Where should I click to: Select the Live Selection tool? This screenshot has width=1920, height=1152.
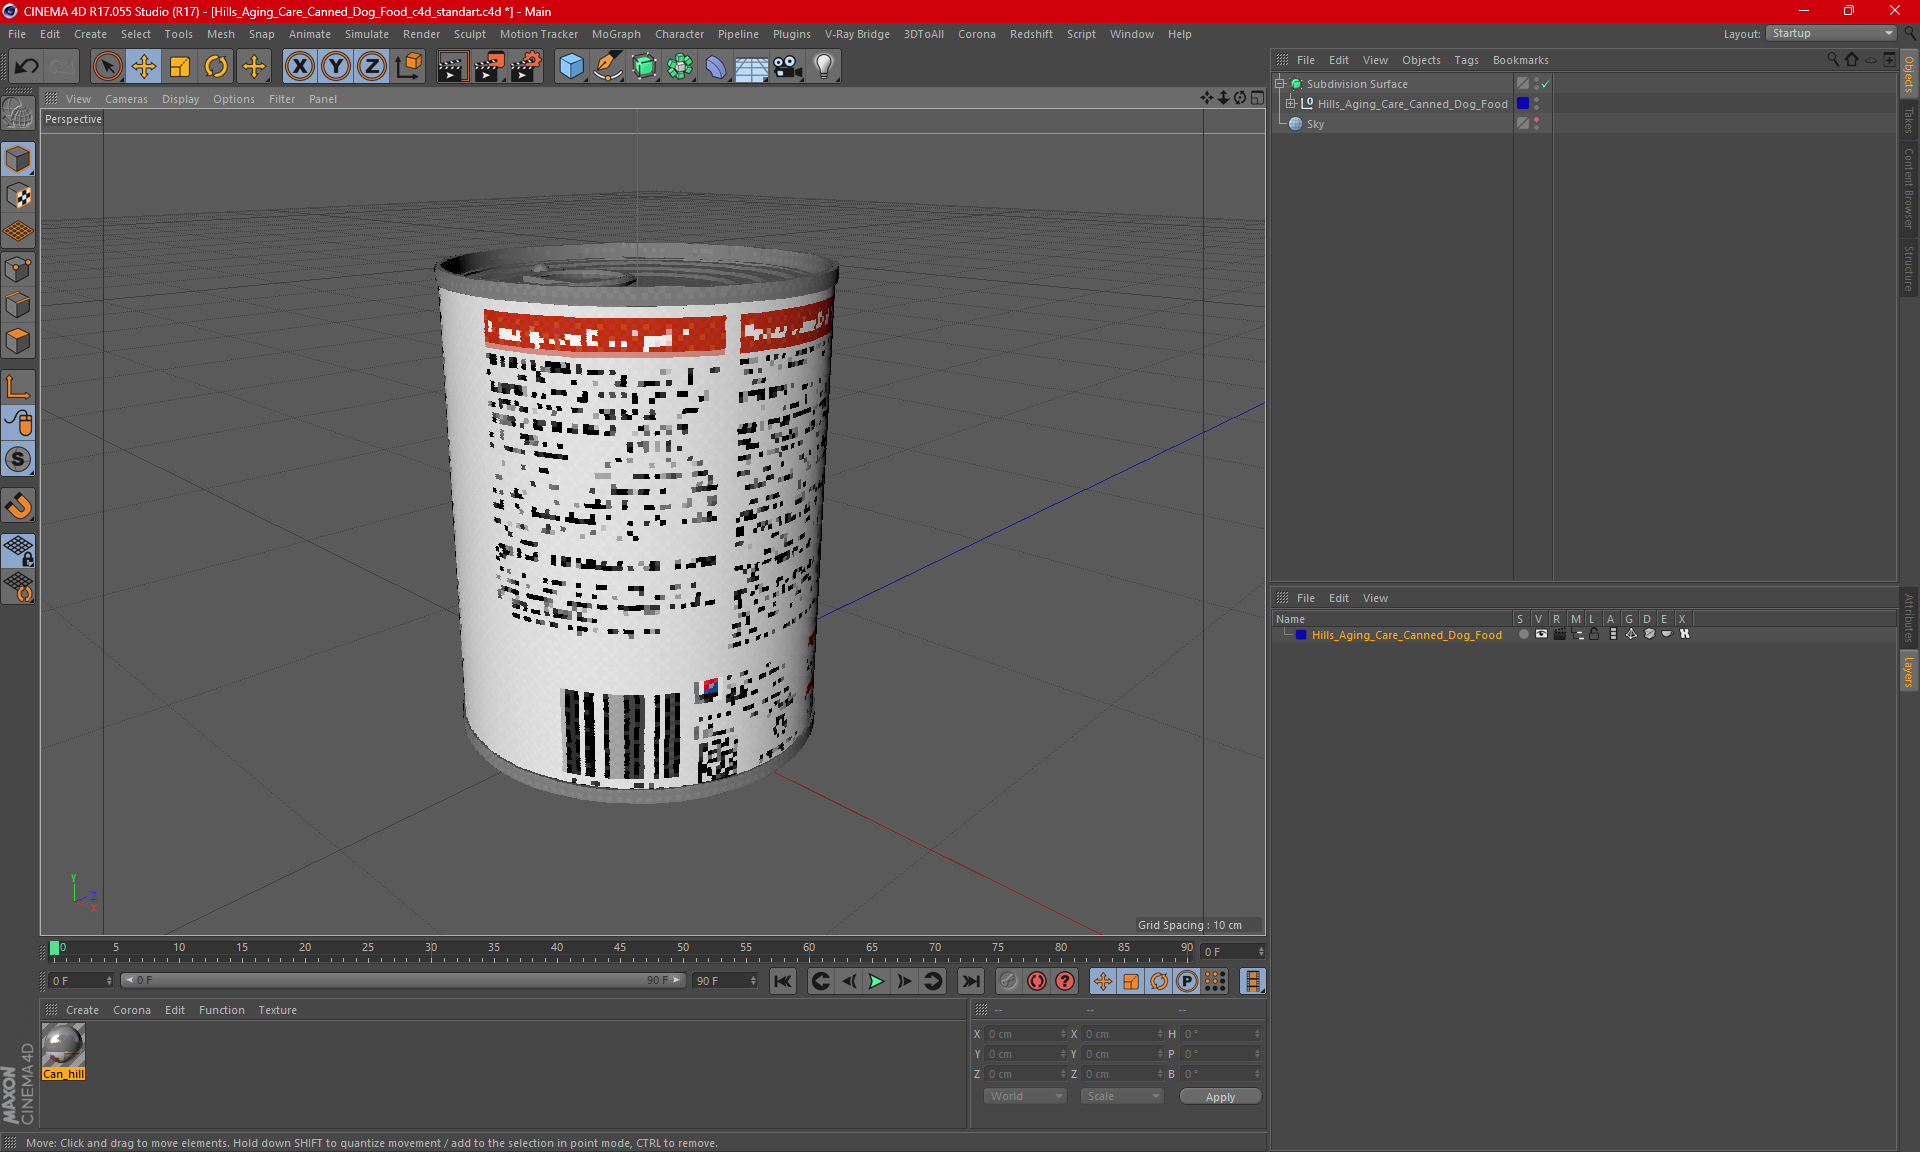pyautogui.click(x=107, y=67)
